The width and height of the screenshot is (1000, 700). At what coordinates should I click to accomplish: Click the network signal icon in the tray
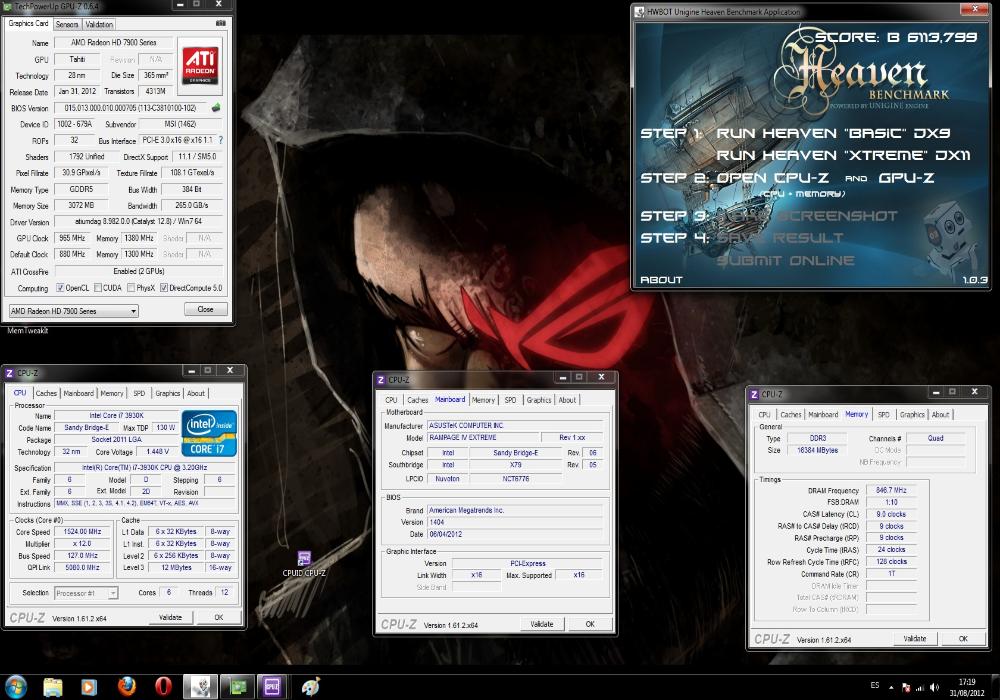tap(920, 688)
